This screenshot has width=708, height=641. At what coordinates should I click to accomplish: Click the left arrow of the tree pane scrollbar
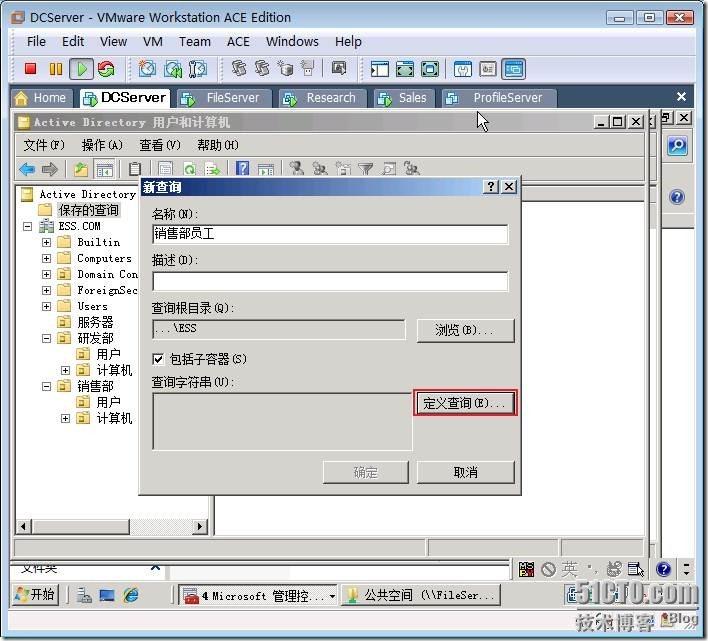[x=24, y=526]
